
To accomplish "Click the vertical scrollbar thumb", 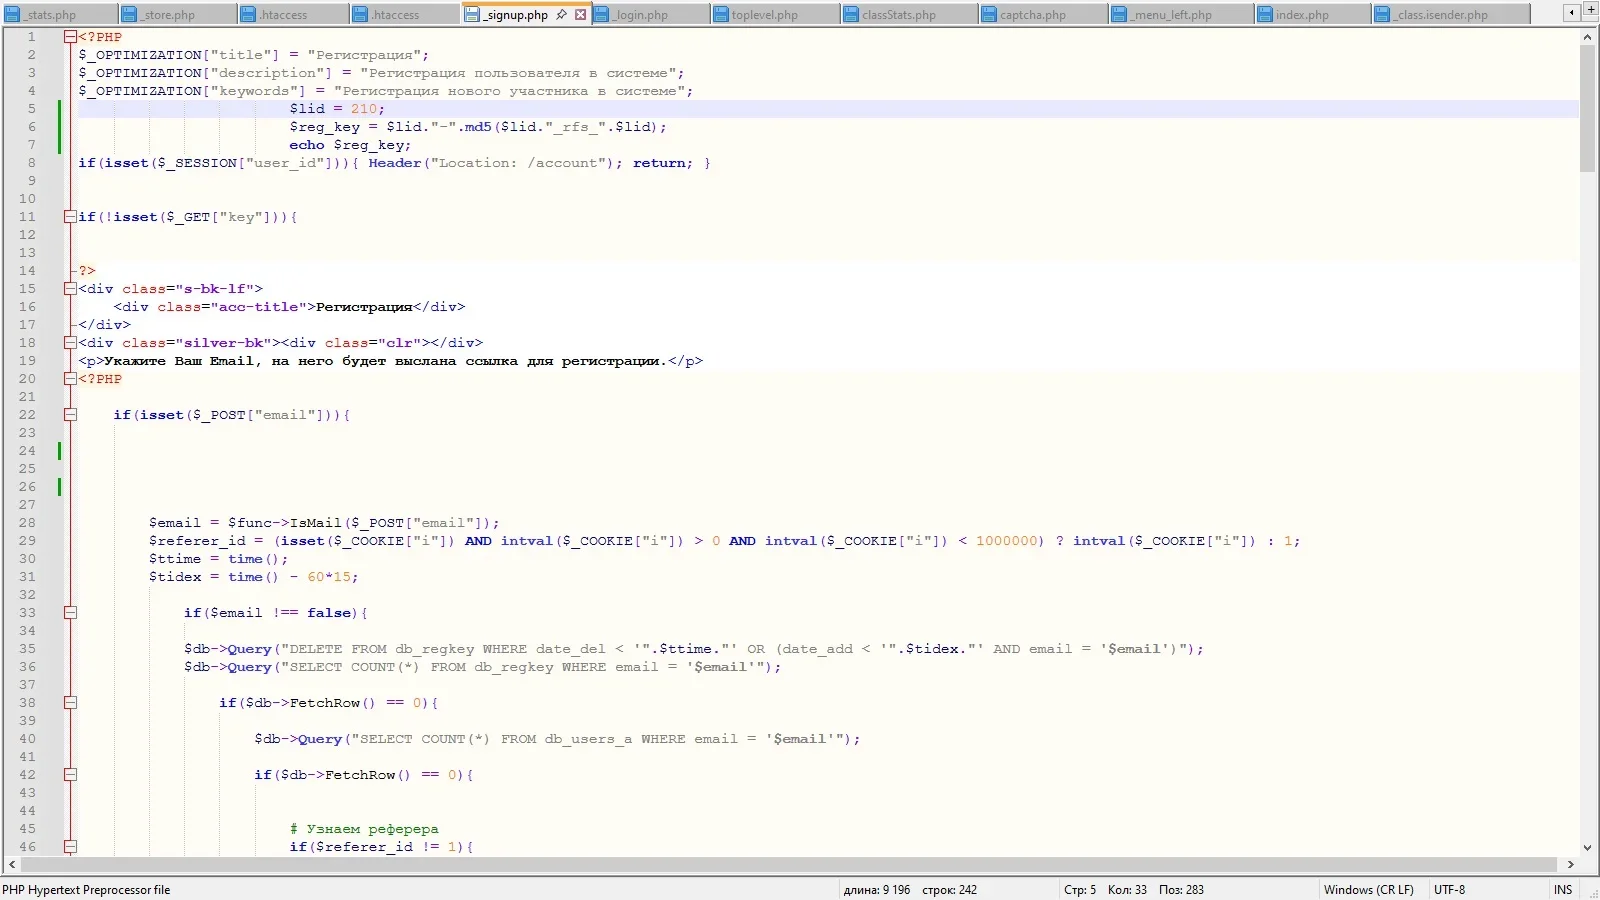I will pos(1587,108).
